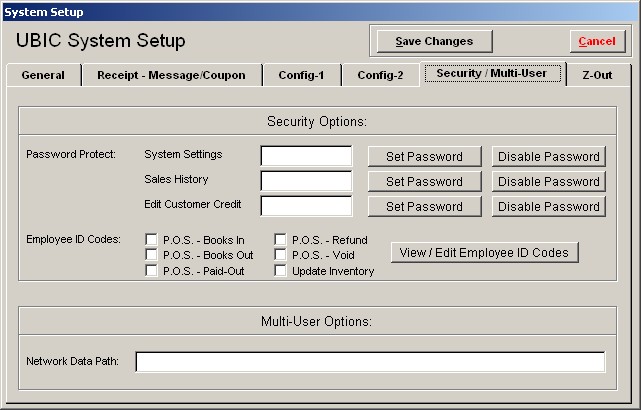641x410 pixels.
Task: Click the Save Changes button
Action: (434, 41)
